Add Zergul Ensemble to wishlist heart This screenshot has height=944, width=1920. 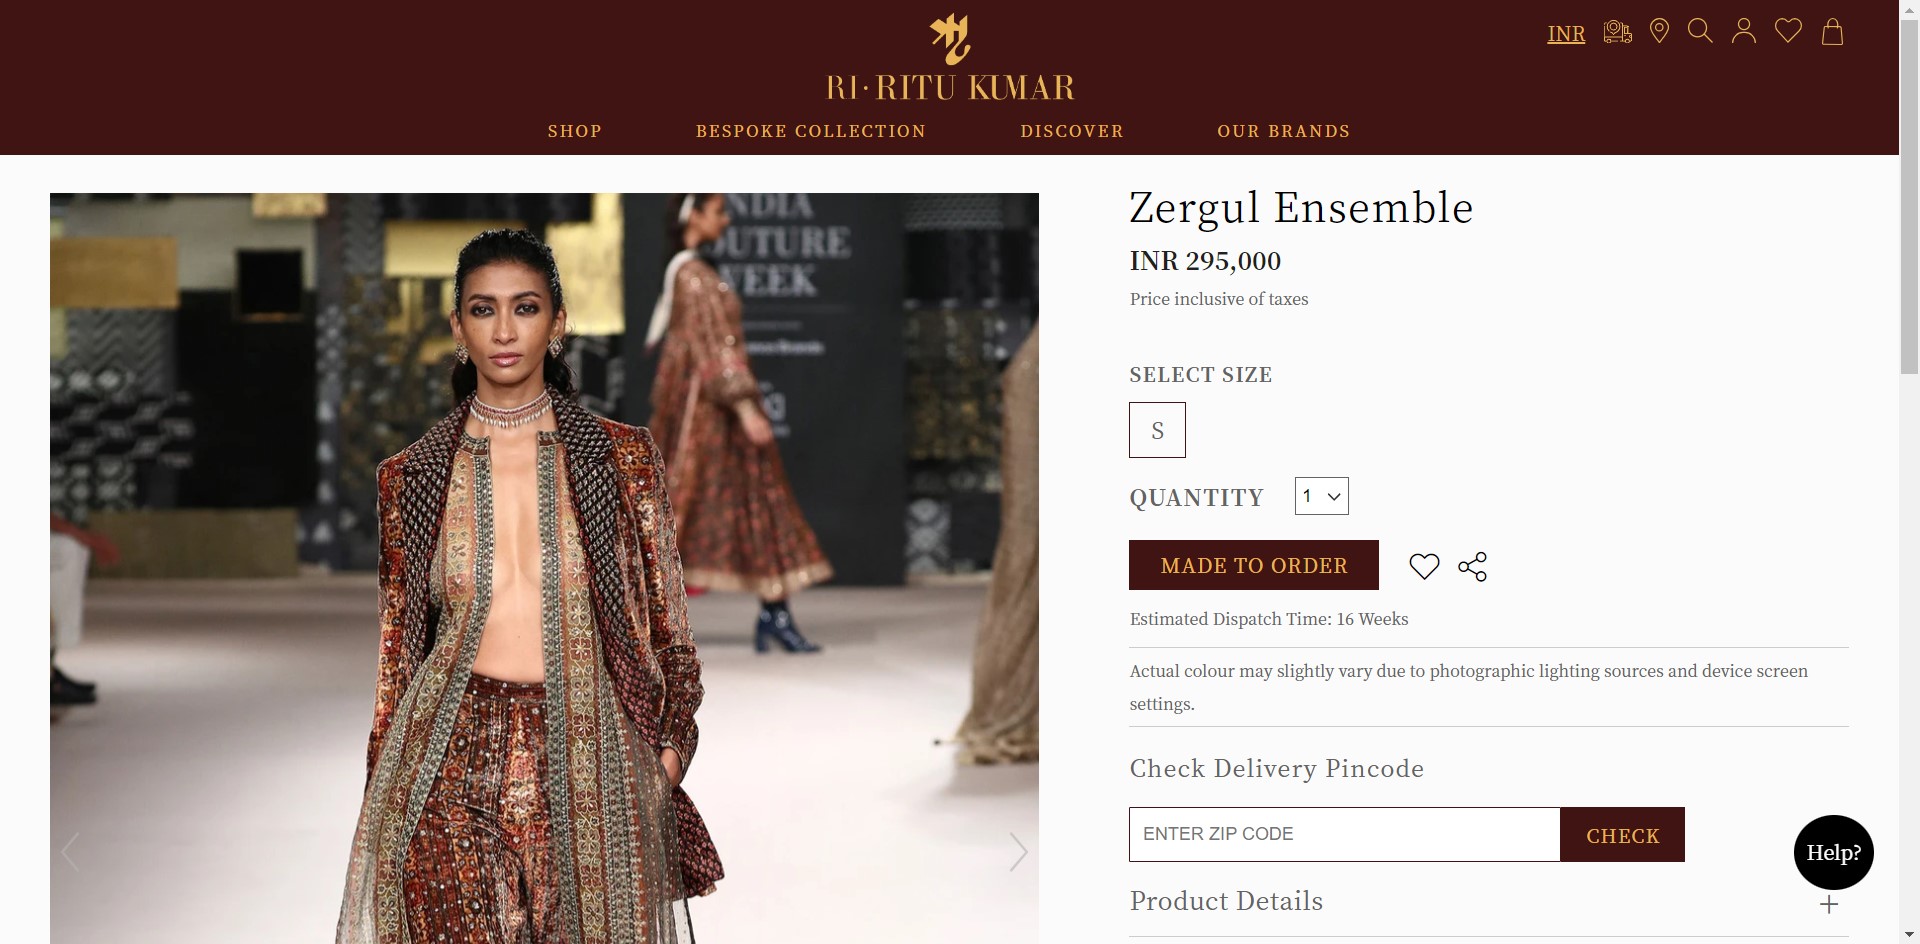1424,566
